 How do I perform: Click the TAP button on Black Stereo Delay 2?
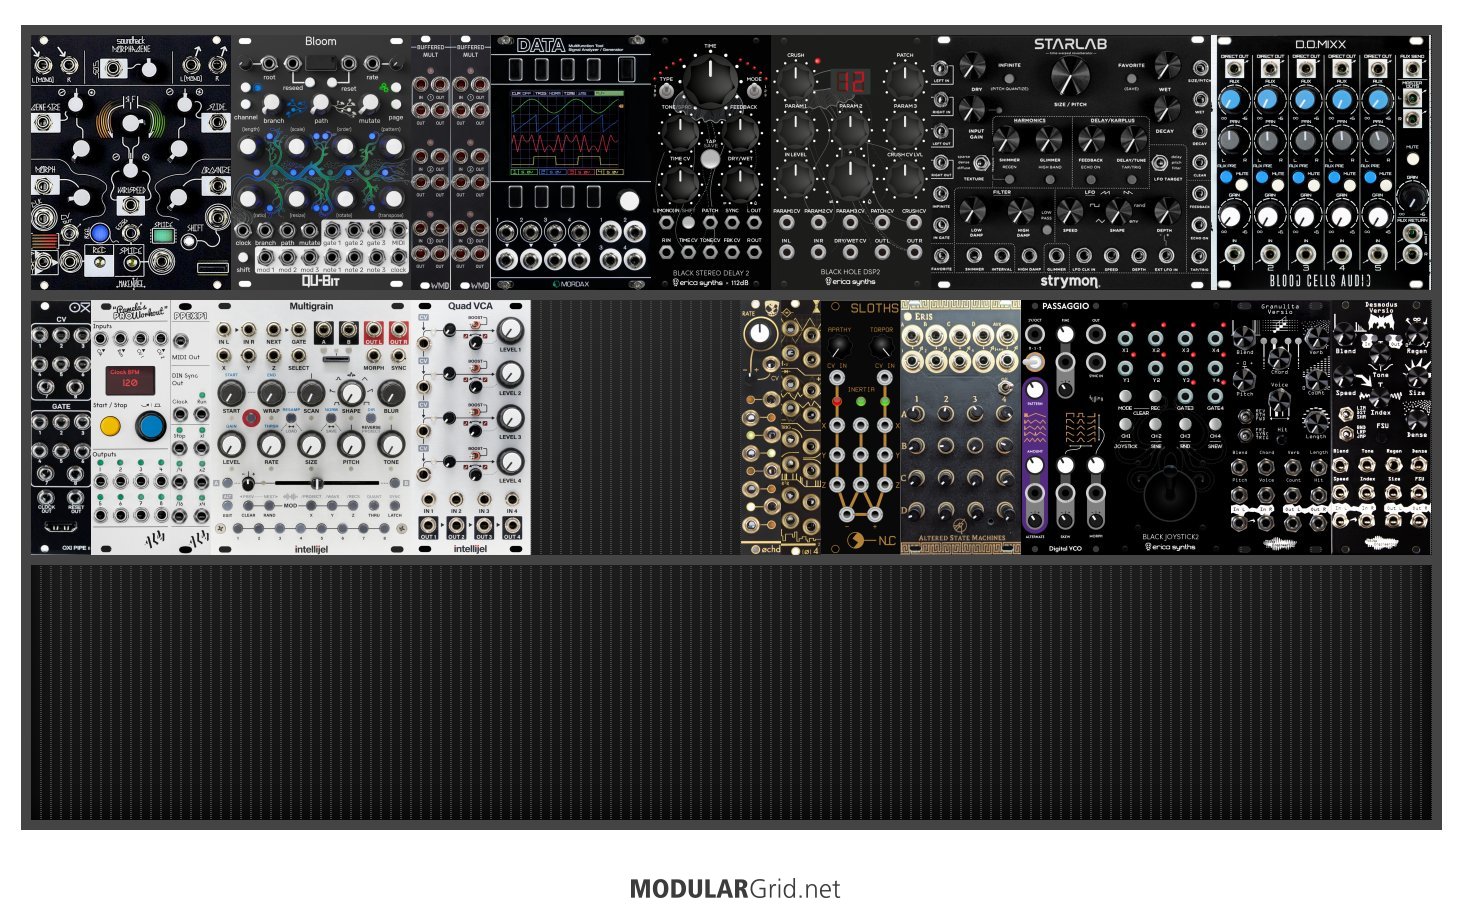pyautogui.click(x=710, y=158)
